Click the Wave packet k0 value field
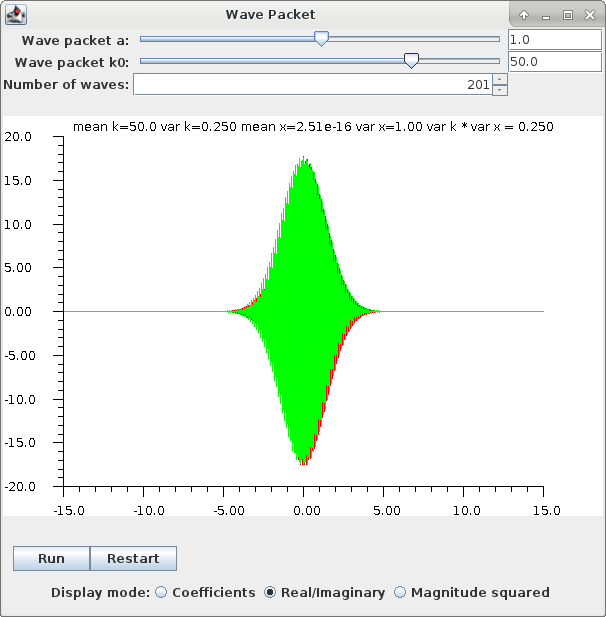Image resolution: width=606 pixels, height=617 pixels. coord(555,61)
